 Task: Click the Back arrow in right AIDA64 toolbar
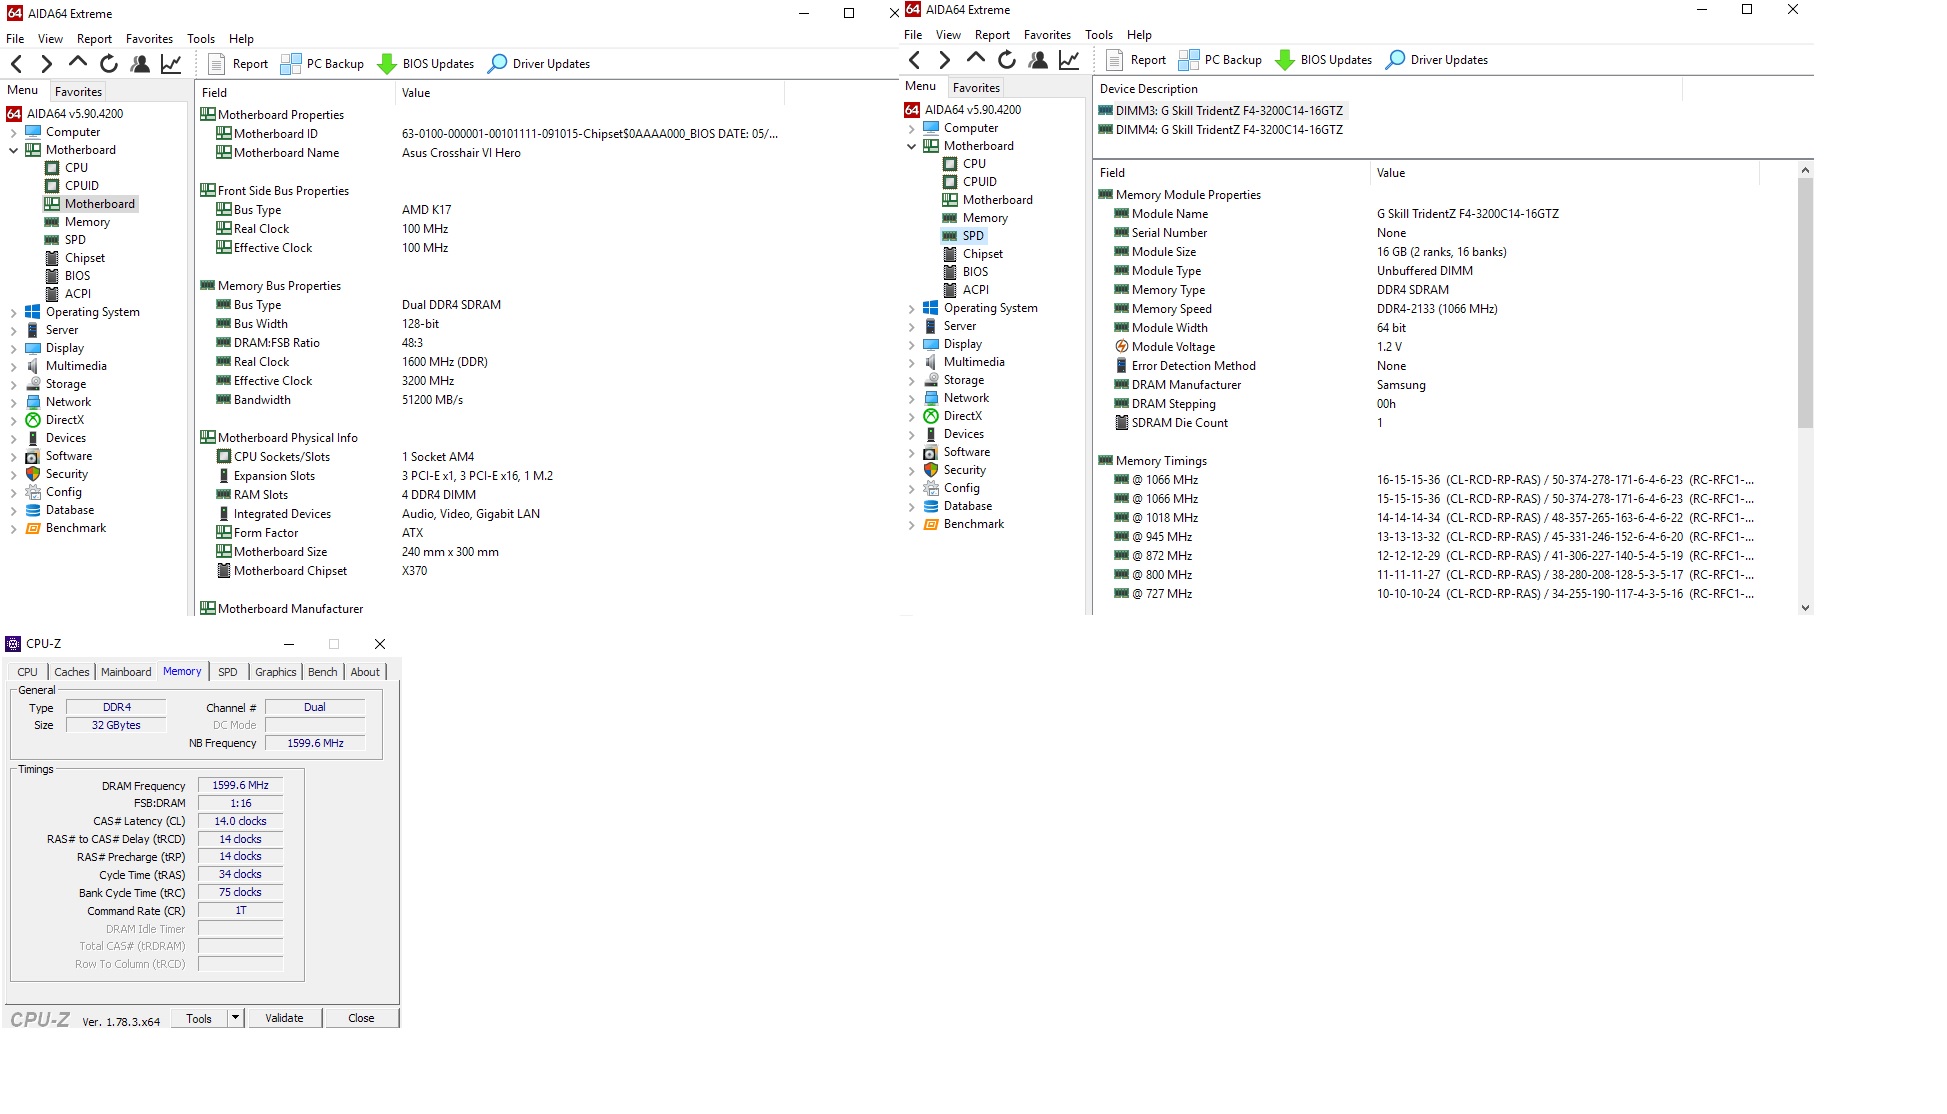pos(915,60)
